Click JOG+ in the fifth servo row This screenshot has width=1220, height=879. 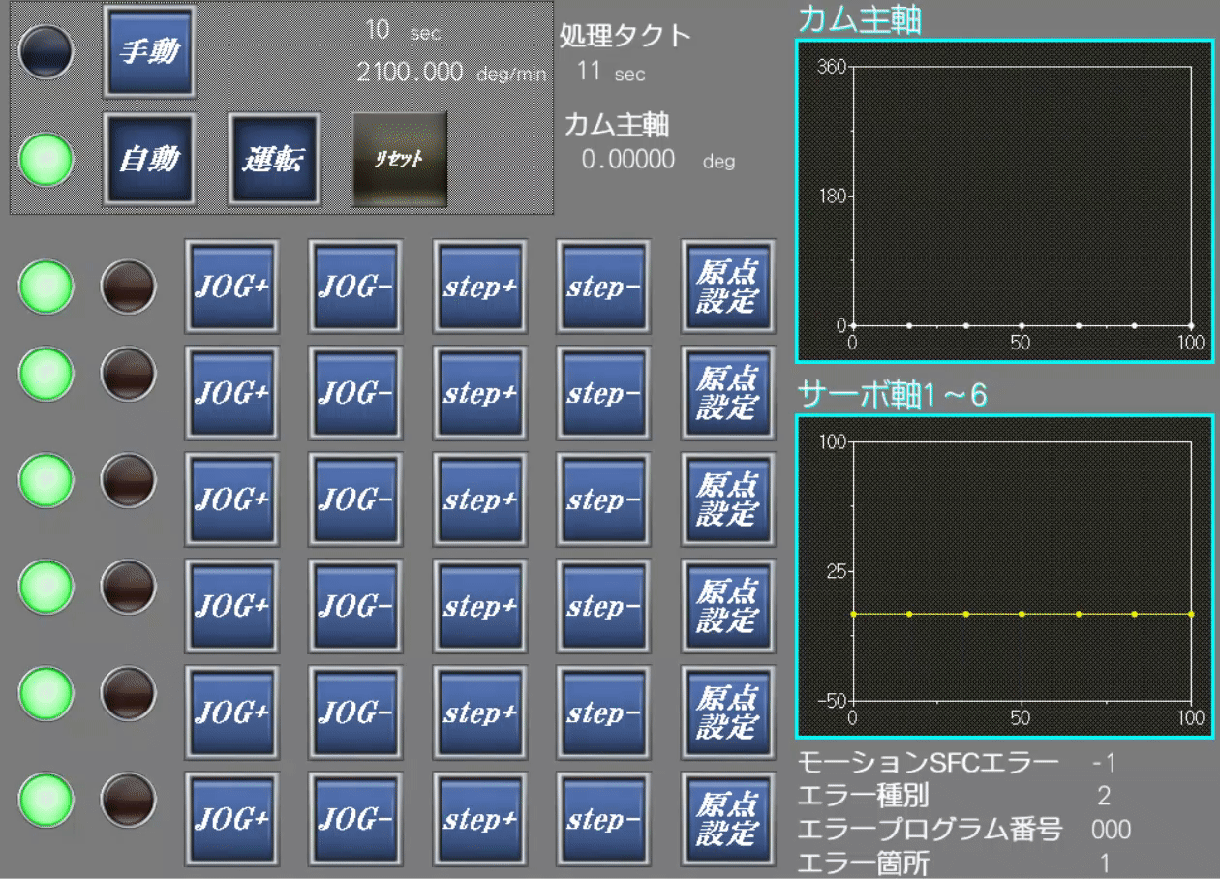[232, 713]
